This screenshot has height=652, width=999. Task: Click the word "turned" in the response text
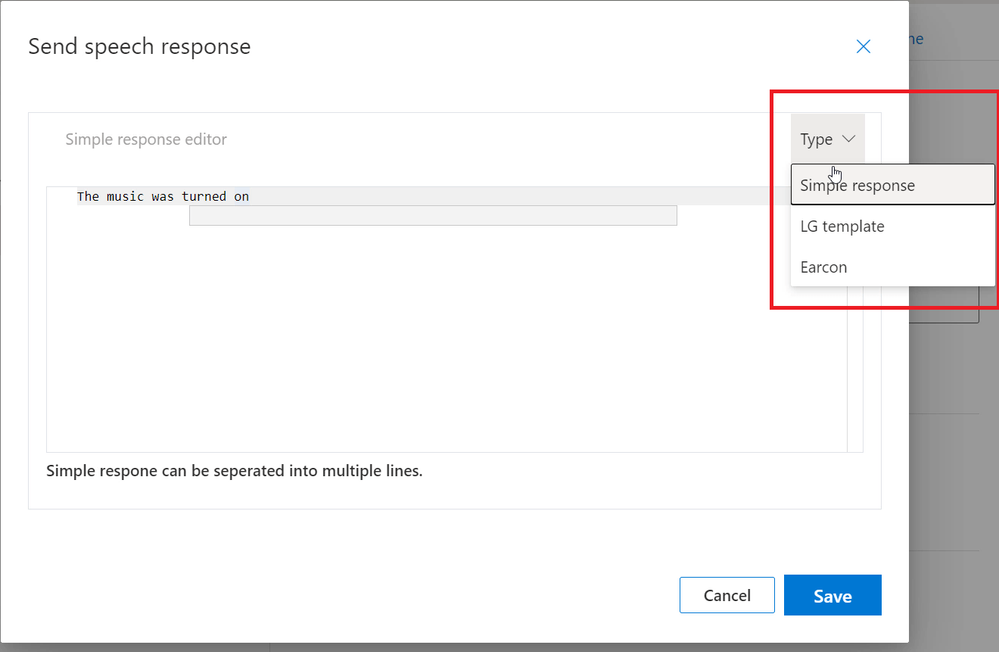(x=204, y=196)
